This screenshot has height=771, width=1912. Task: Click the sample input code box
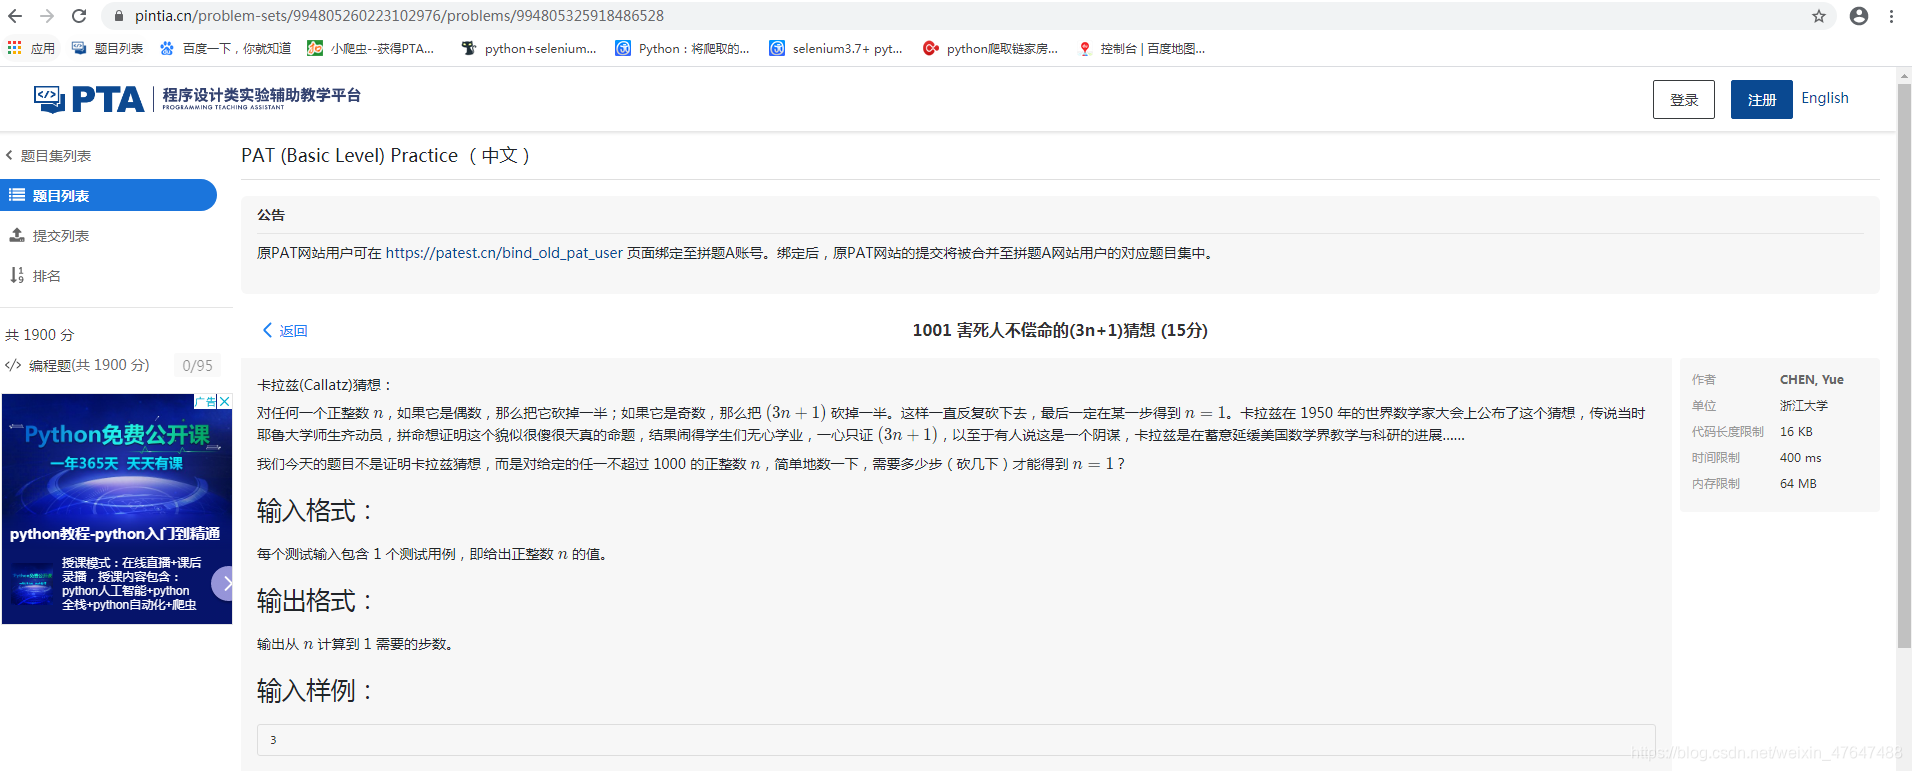[x=956, y=740]
